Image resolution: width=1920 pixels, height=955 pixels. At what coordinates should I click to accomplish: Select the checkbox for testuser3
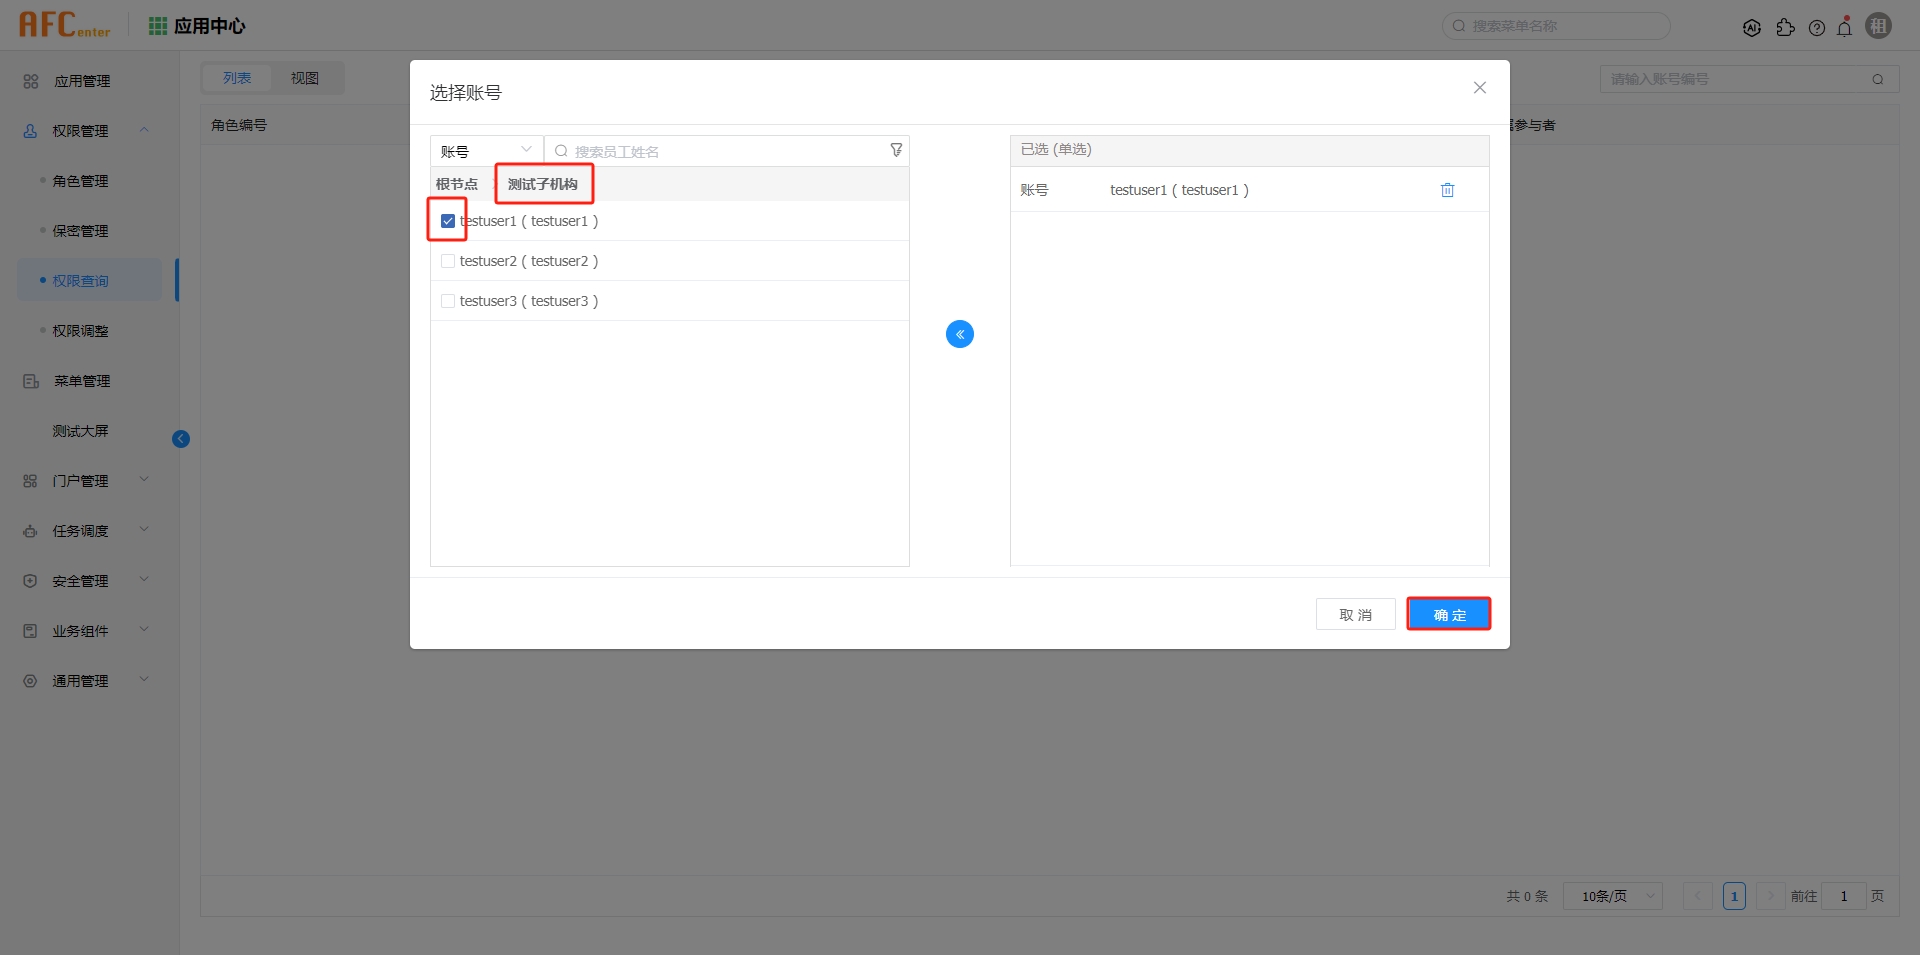447,300
